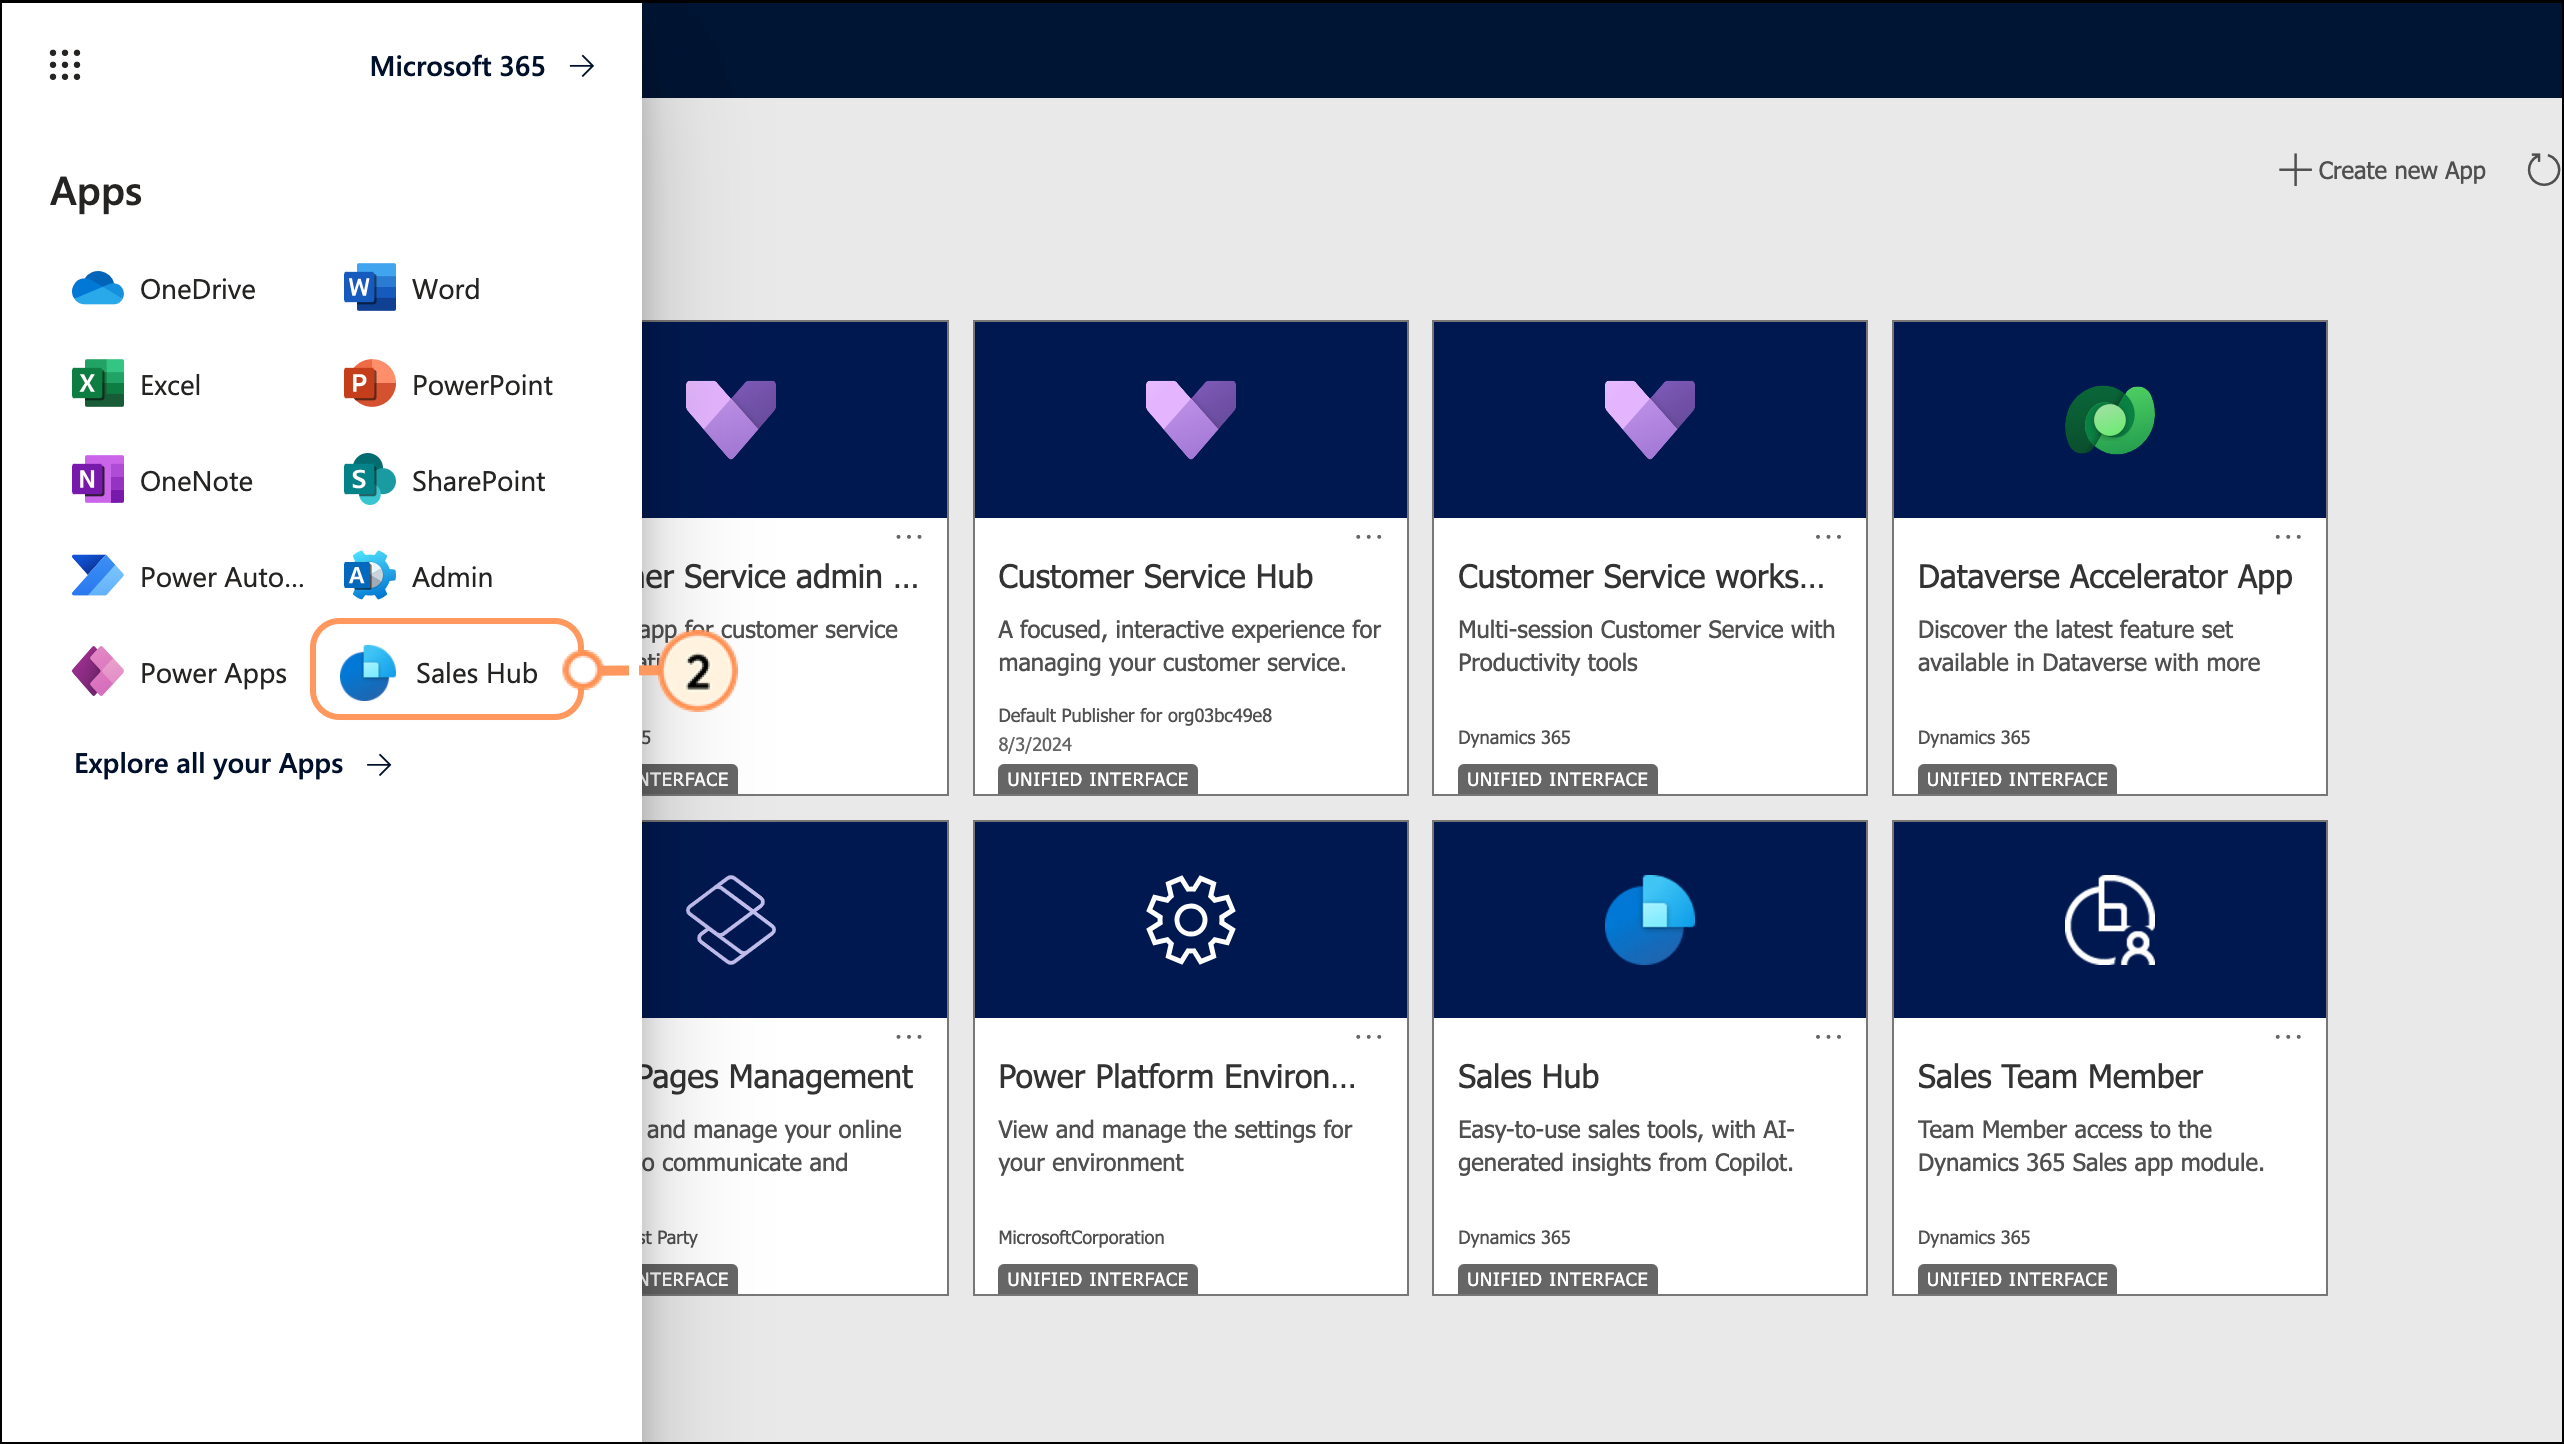This screenshot has width=2564, height=1444.
Task: Click the Create new App button
Action: pos(2382,171)
